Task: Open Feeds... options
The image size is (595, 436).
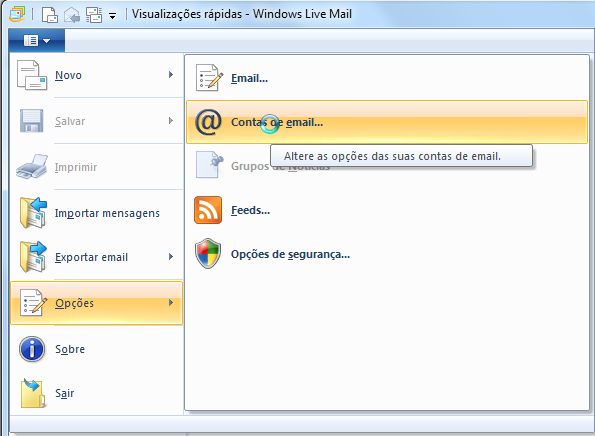Action: tap(387, 210)
